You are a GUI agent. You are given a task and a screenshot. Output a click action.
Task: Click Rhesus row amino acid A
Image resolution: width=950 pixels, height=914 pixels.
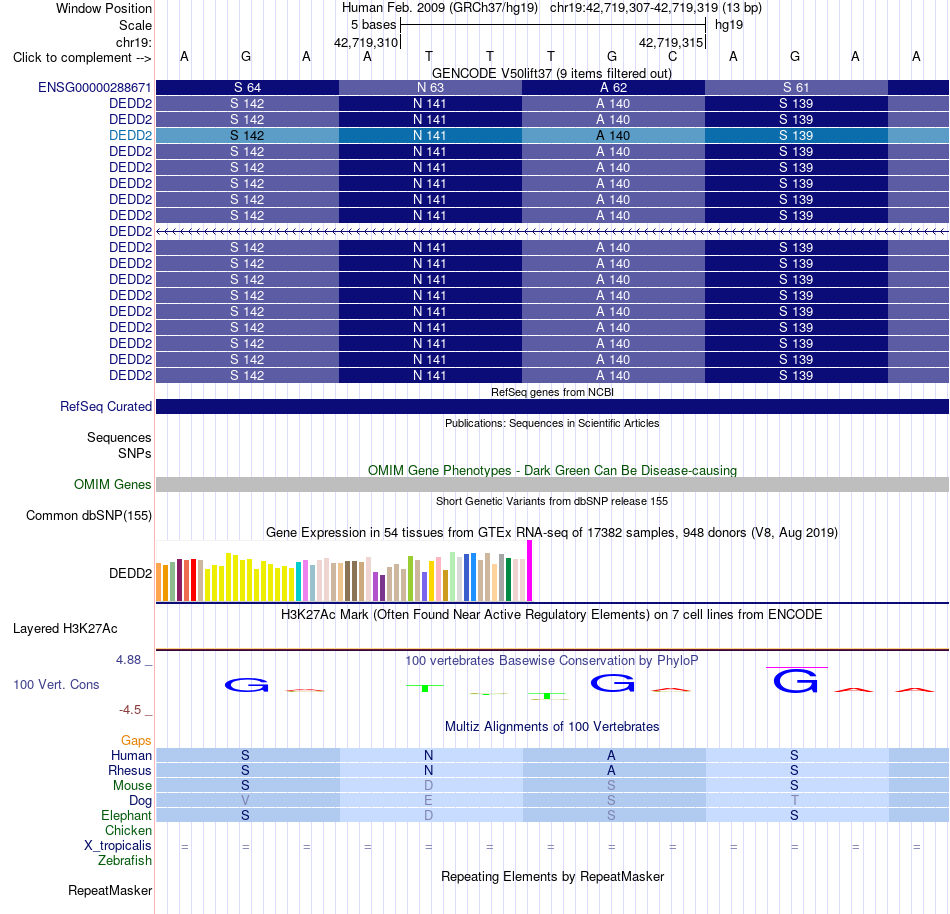611,770
